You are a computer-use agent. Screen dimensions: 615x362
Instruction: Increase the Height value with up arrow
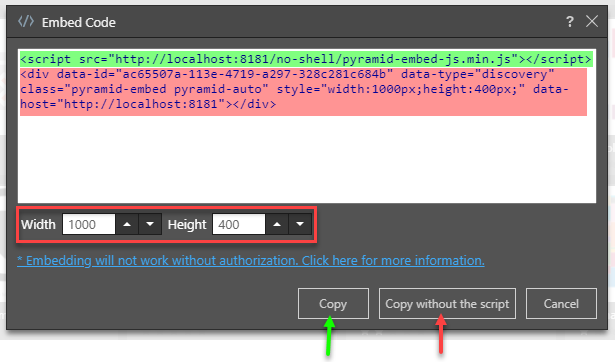[x=277, y=224]
